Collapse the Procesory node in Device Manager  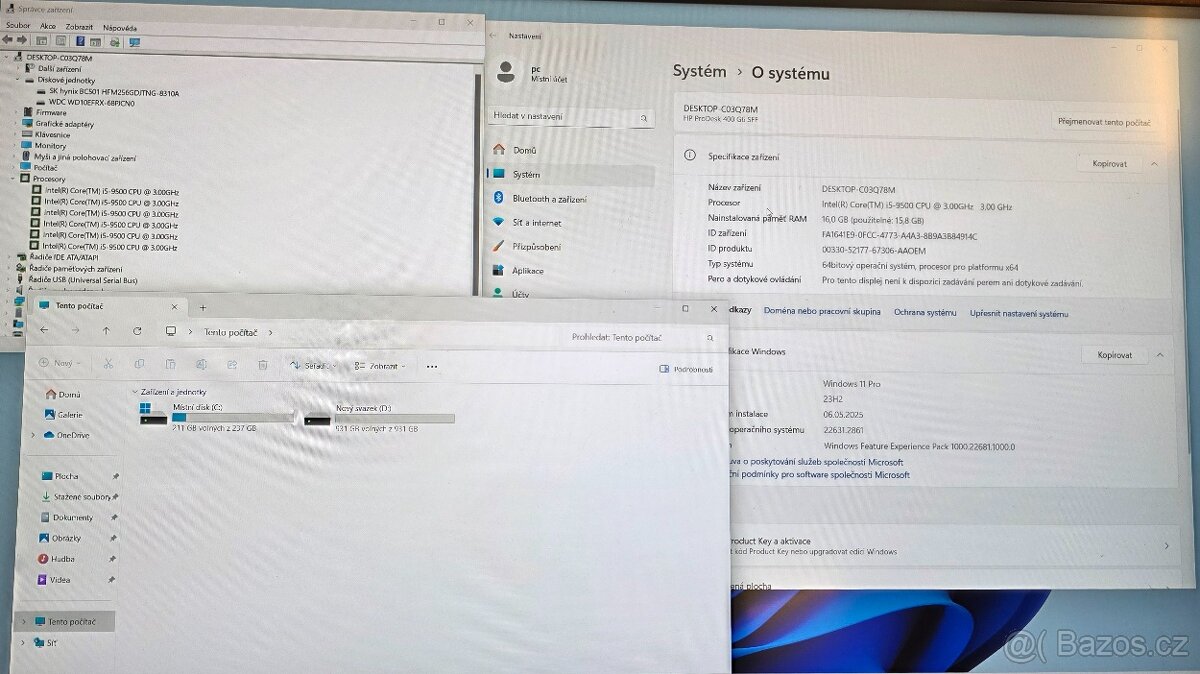click(13, 179)
